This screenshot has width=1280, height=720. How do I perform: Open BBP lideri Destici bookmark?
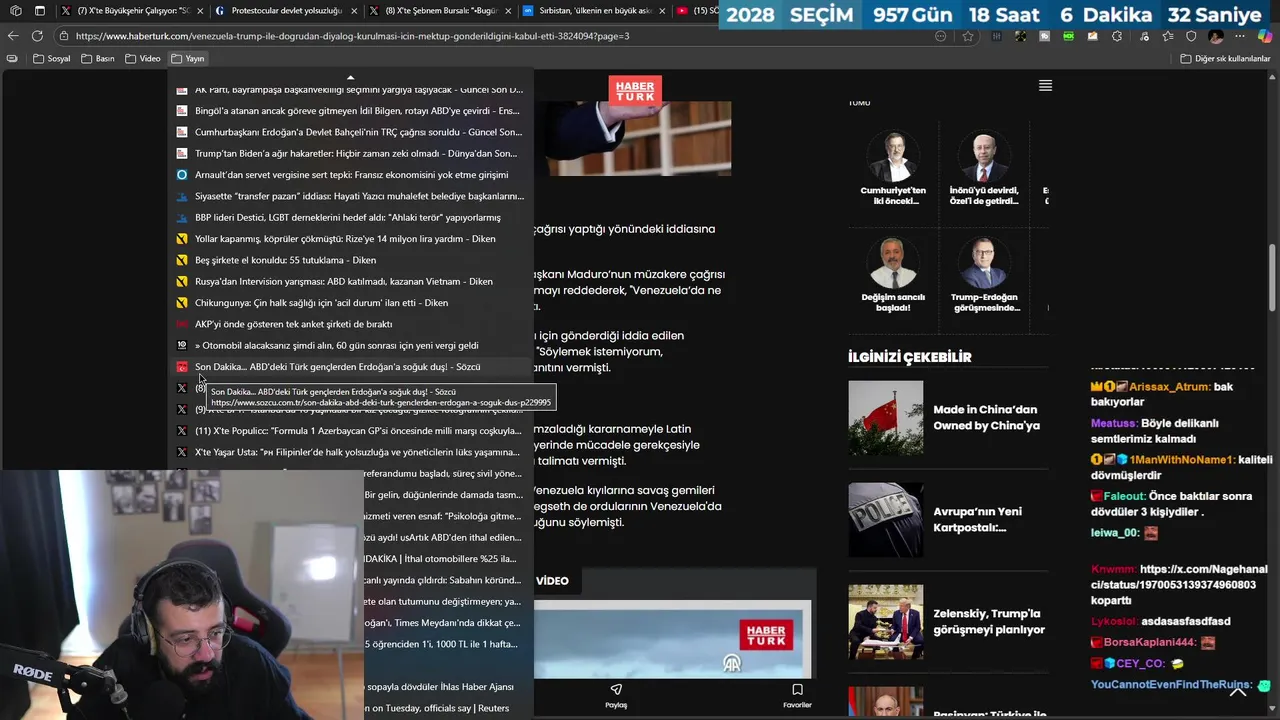pyautogui.click(x=350, y=217)
